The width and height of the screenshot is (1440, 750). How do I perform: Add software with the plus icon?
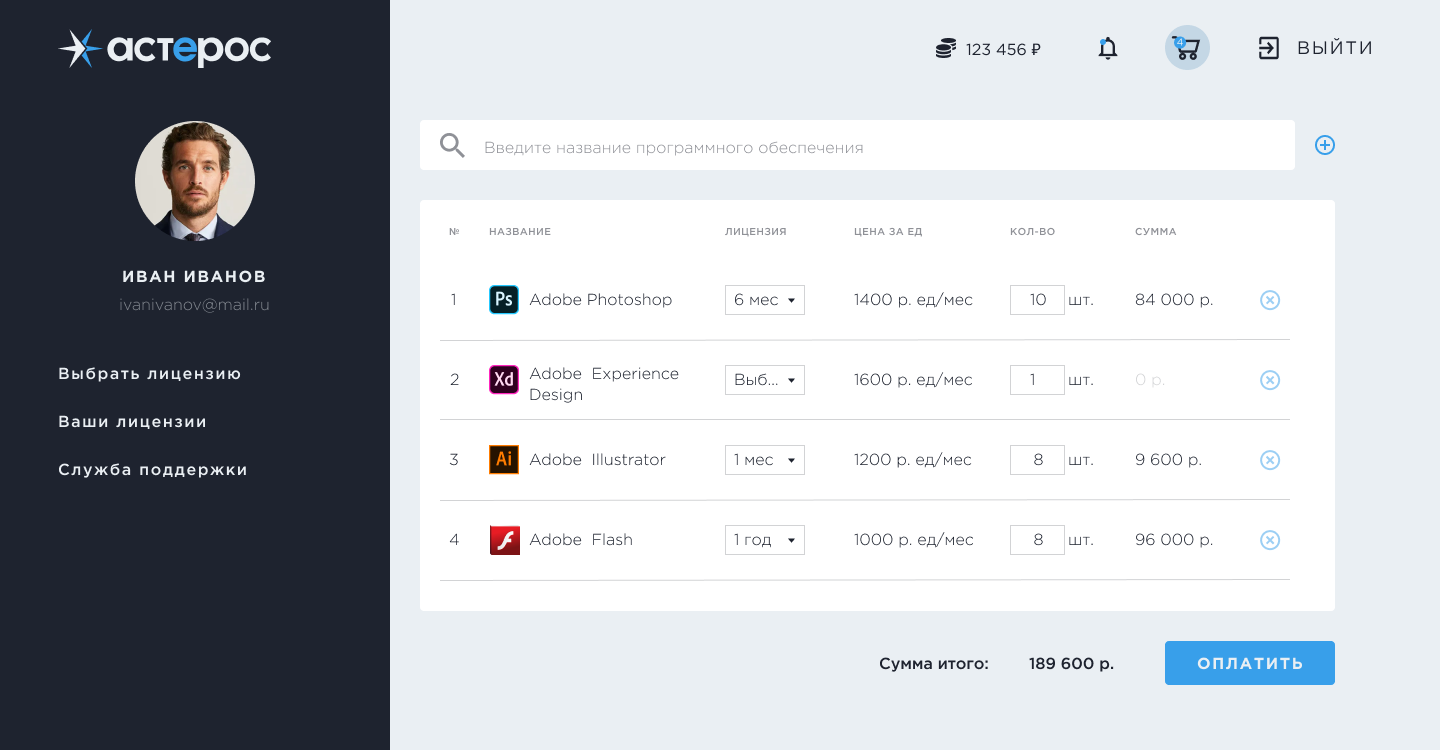point(1325,145)
